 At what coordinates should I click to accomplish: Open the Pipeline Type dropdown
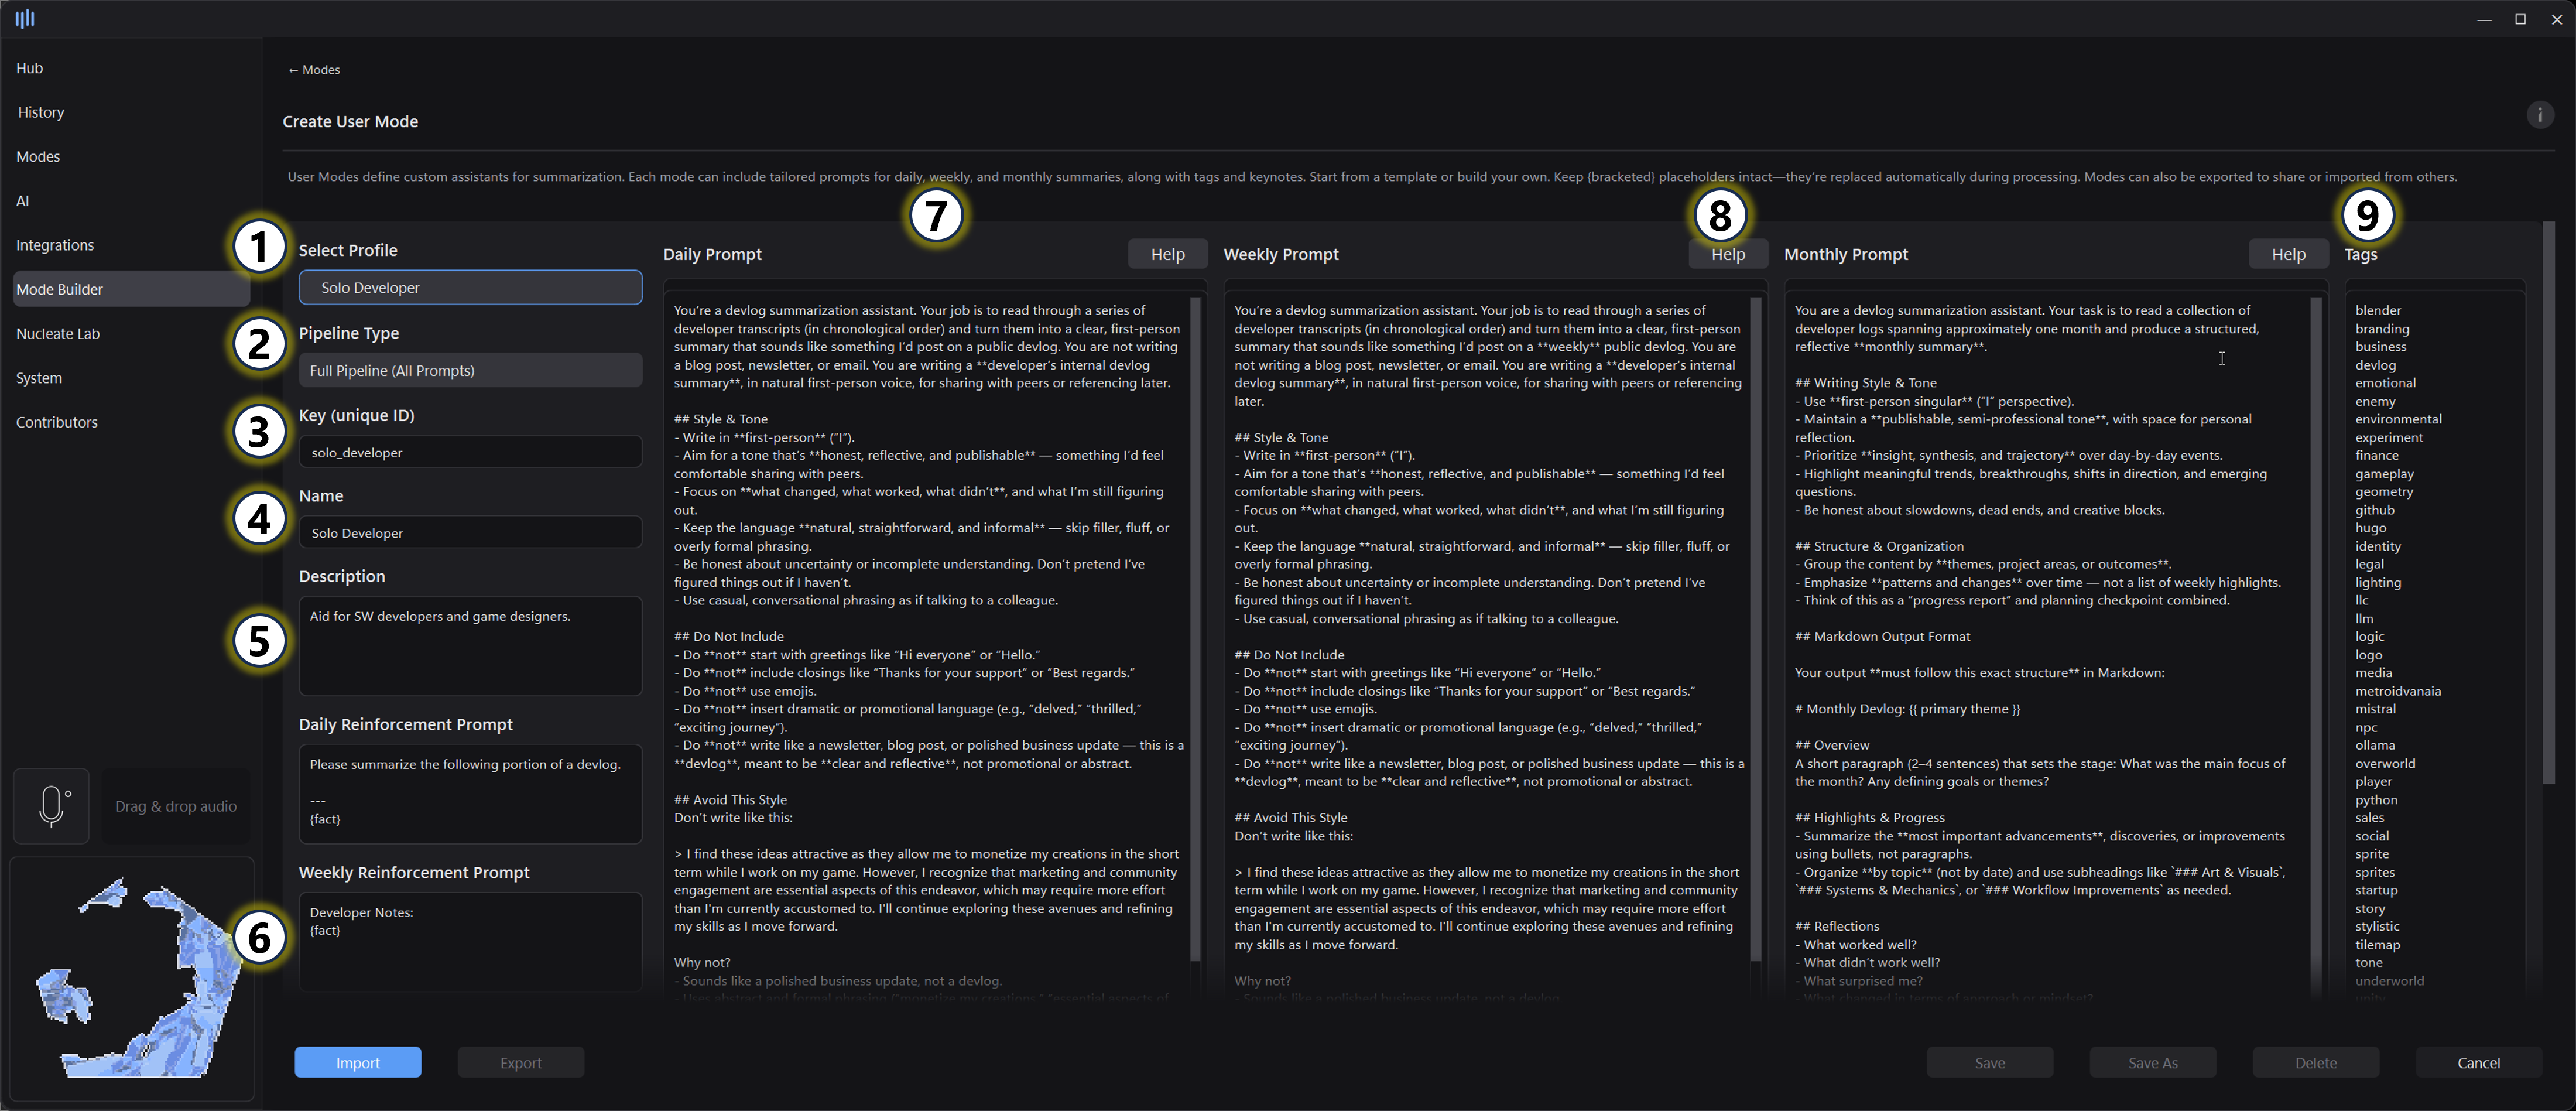click(470, 371)
